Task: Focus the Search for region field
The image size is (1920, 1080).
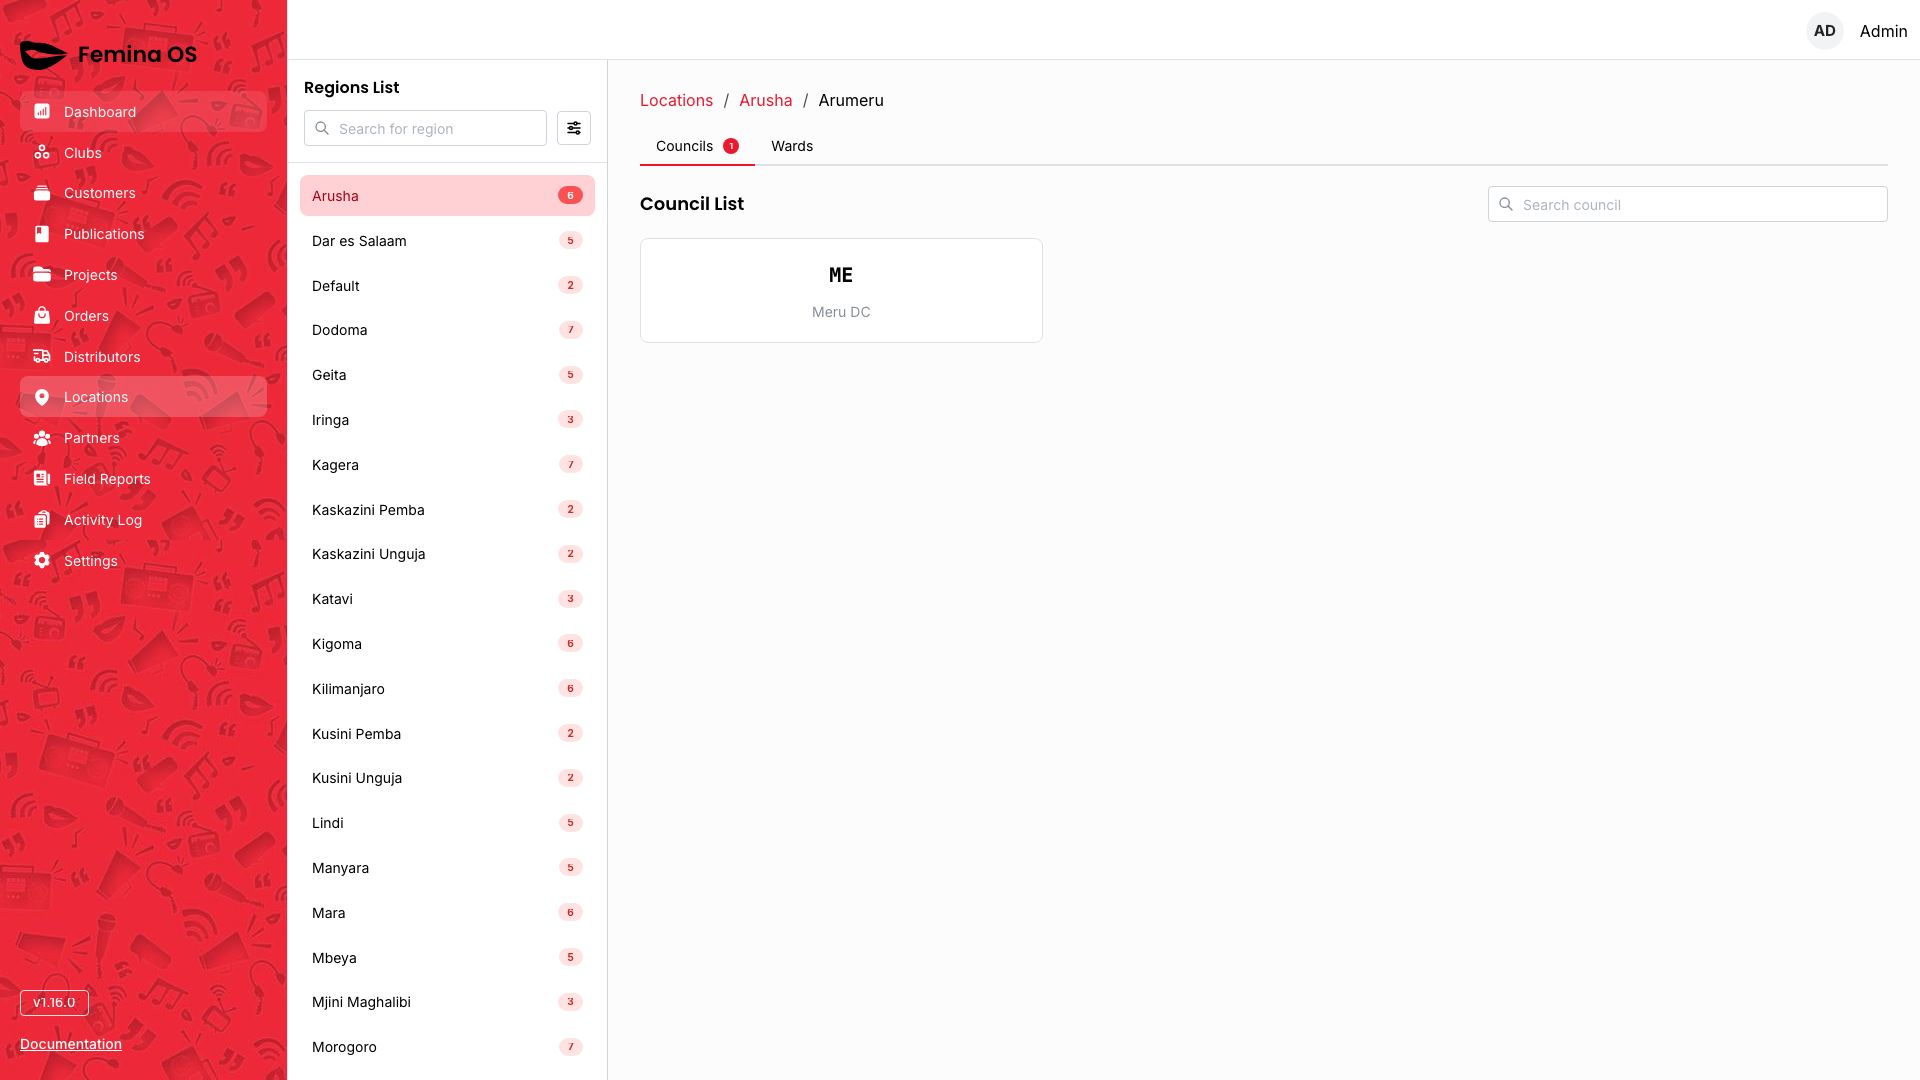Action: pos(425,128)
